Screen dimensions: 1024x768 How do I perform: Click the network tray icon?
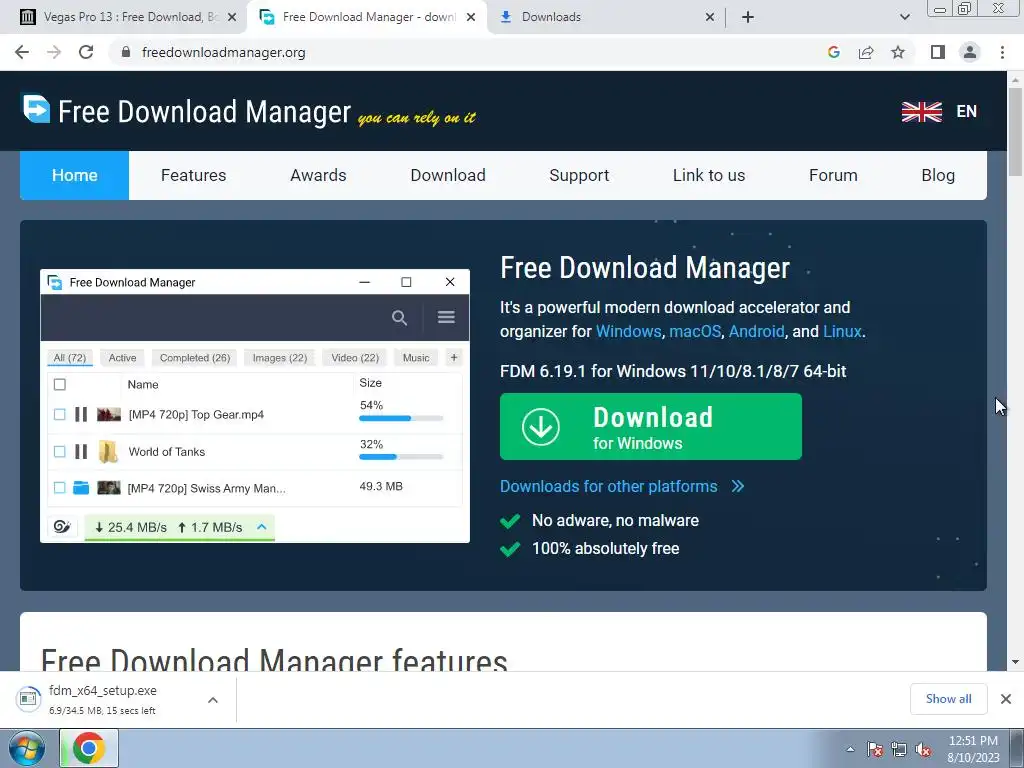[899, 749]
